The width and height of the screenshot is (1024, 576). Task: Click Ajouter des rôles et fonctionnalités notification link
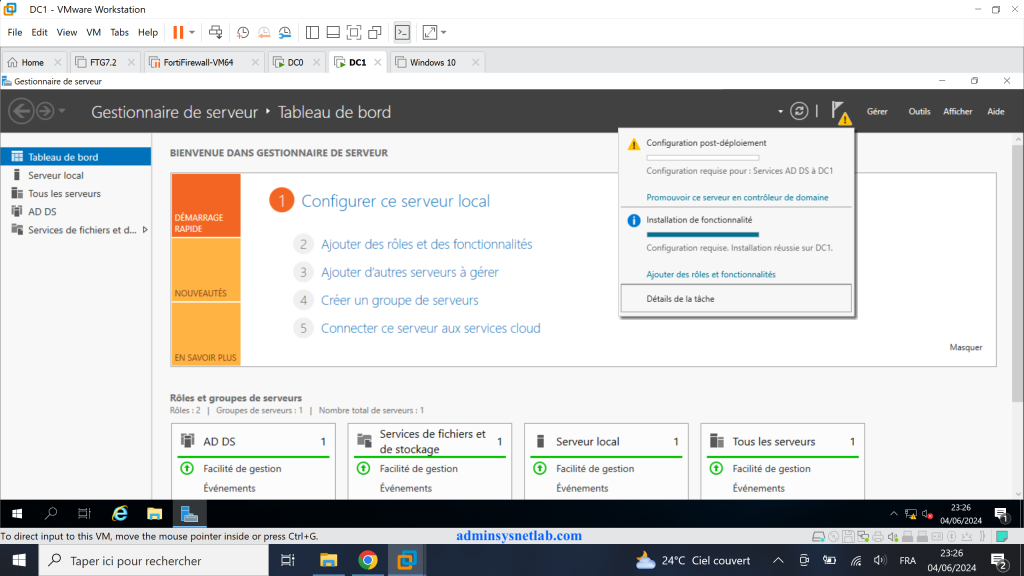(x=711, y=274)
